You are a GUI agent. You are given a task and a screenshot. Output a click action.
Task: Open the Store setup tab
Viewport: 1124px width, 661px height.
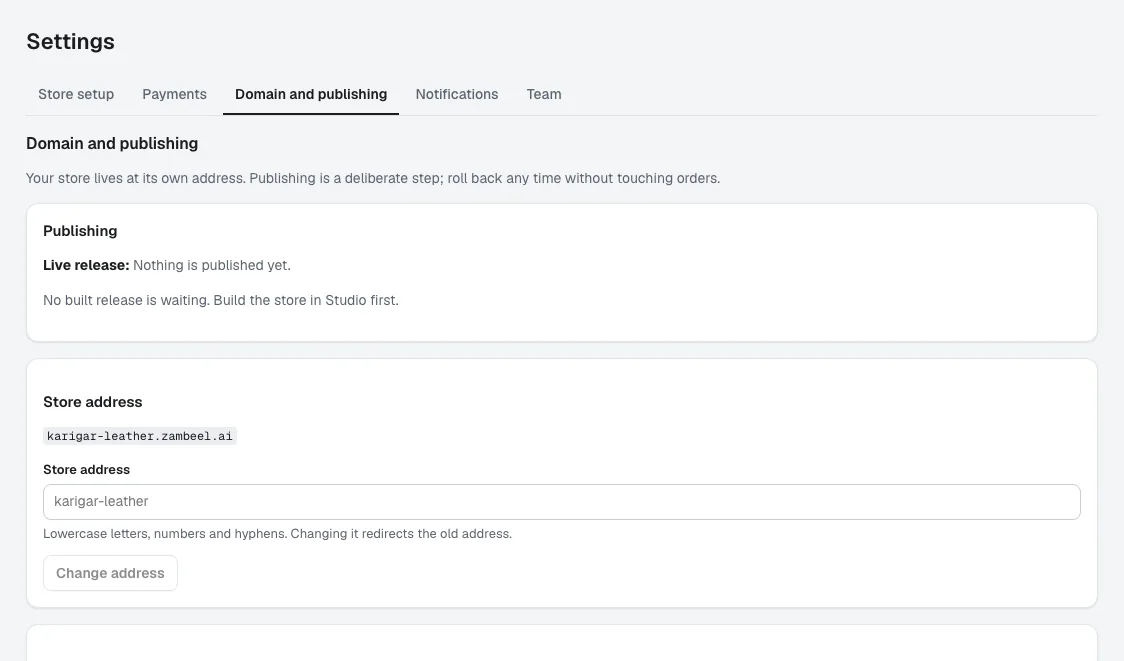coord(76,94)
